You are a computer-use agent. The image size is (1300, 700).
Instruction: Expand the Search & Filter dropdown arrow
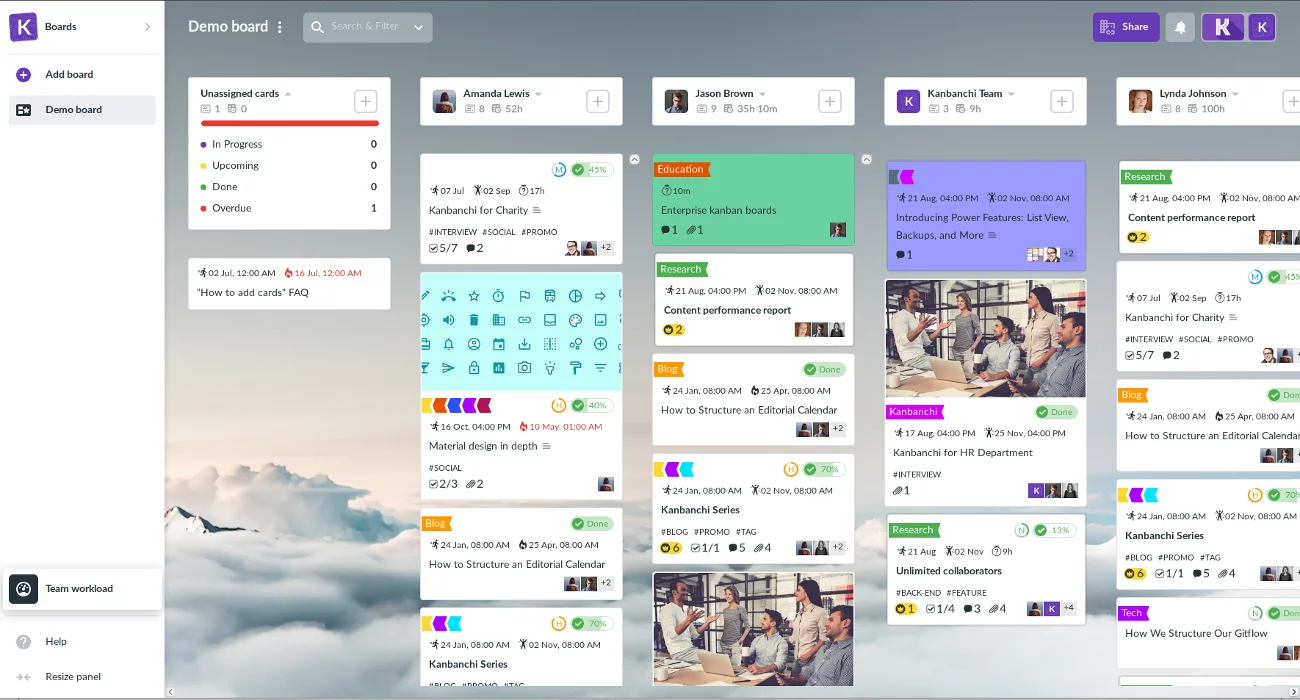[418, 27]
